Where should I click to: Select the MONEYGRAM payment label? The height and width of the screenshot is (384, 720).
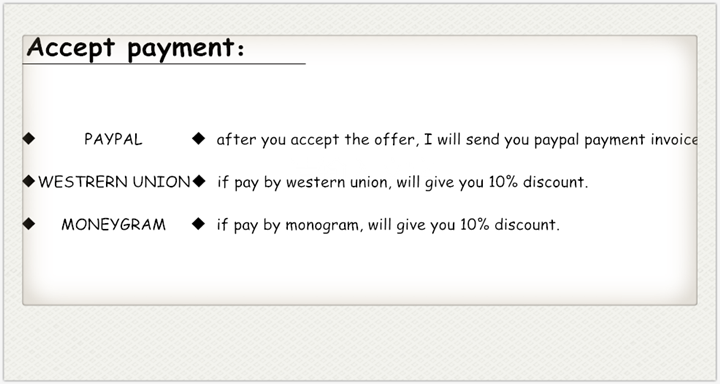(113, 225)
